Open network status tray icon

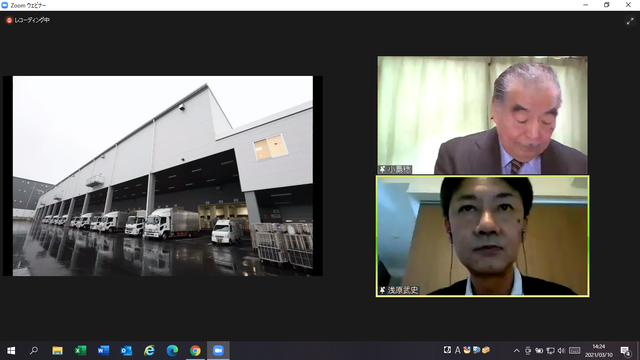tap(550, 351)
